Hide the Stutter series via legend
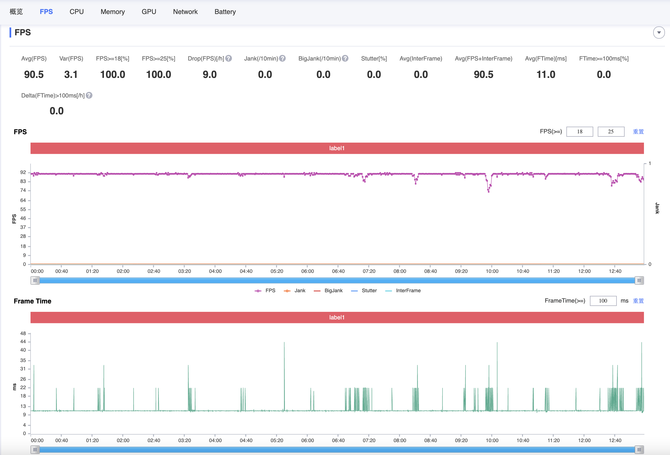The image size is (670, 455). tap(364, 291)
